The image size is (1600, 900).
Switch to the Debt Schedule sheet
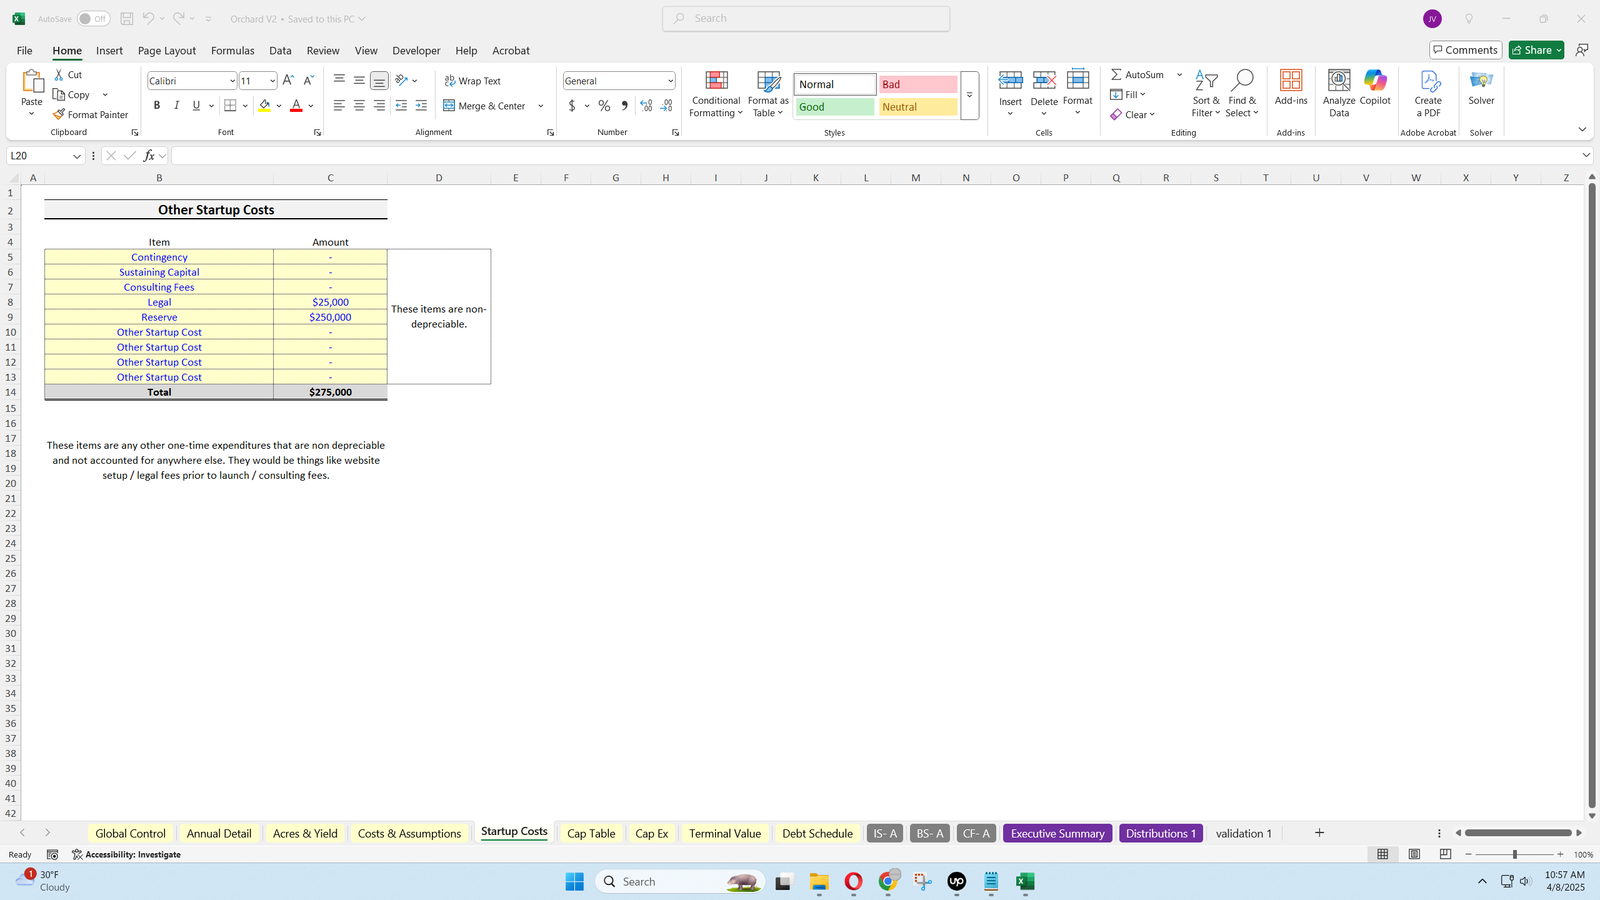817,833
